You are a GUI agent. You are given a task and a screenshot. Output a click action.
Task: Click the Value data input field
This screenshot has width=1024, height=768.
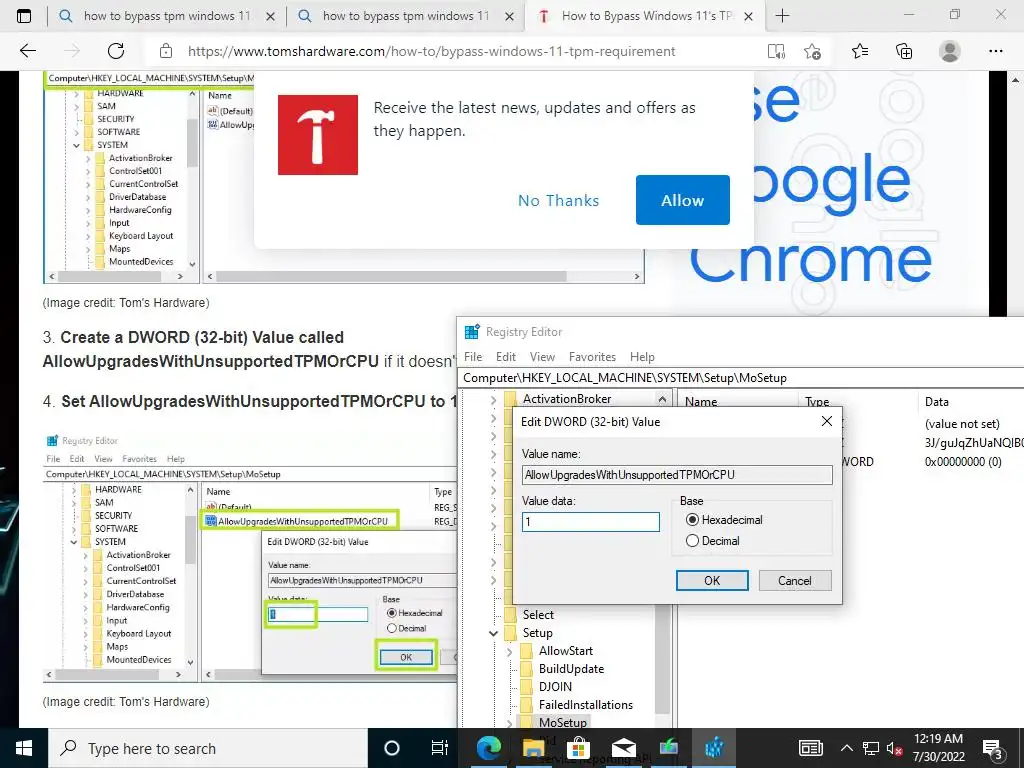click(x=590, y=522)
